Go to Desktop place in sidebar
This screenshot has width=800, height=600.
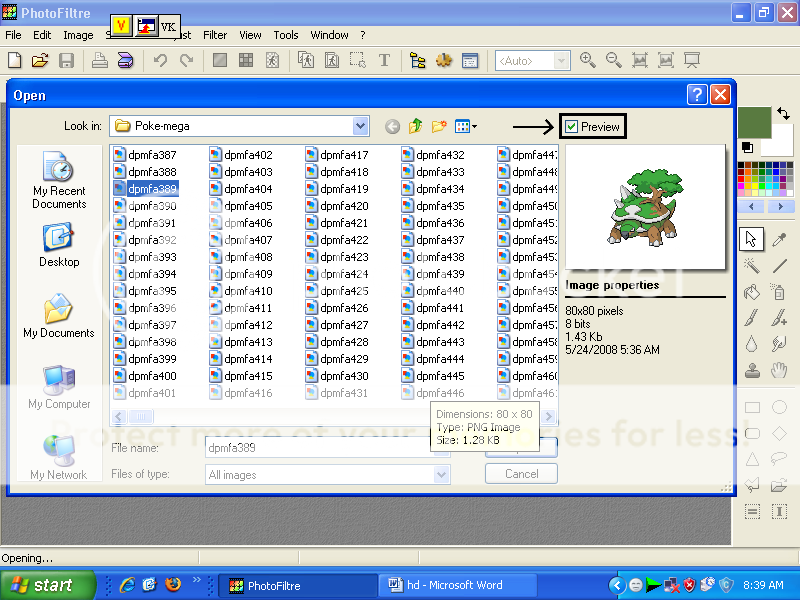pyautogui.click(x=59, y=245)
